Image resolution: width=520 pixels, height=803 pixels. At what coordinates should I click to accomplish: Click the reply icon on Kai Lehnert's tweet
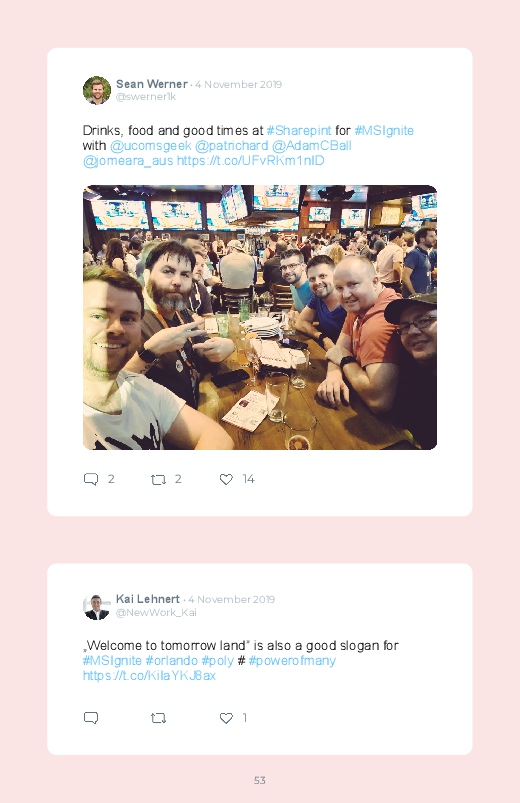click(x=91, y=718)
